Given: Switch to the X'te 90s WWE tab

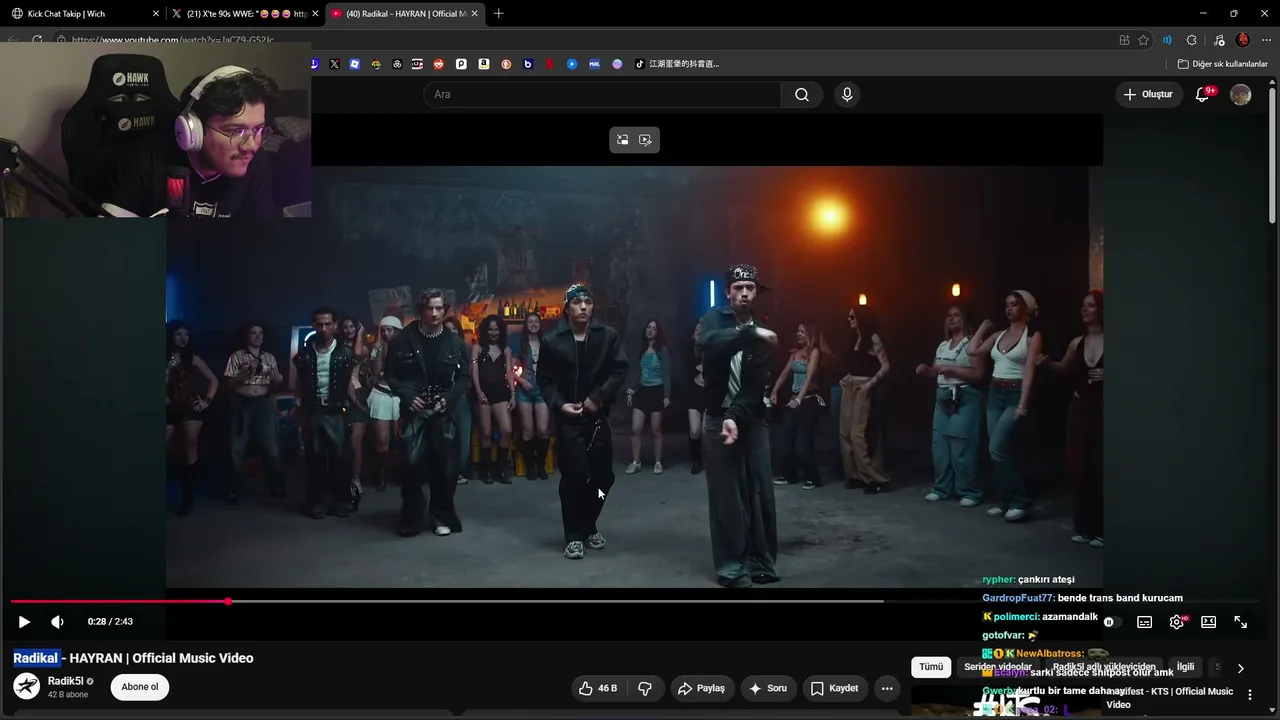Looking at the screenshot, I should click(x=245, y=14).
